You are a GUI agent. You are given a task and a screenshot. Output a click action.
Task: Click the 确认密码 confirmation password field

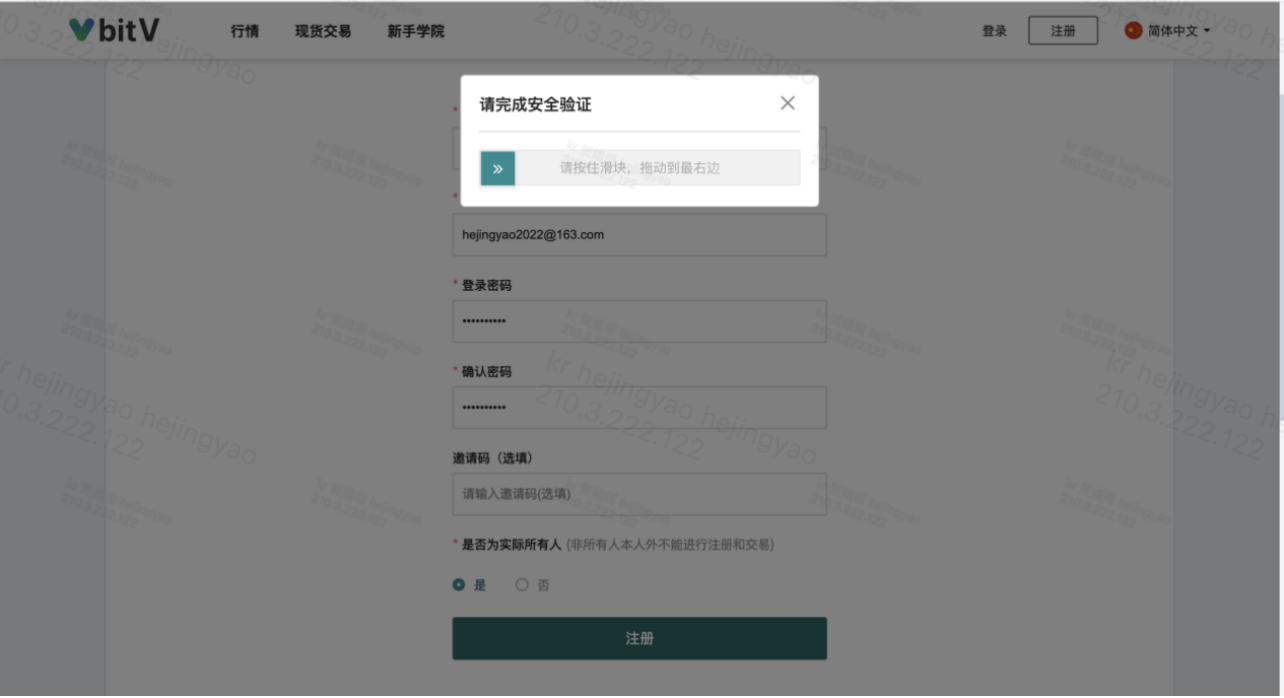[639, 407]
